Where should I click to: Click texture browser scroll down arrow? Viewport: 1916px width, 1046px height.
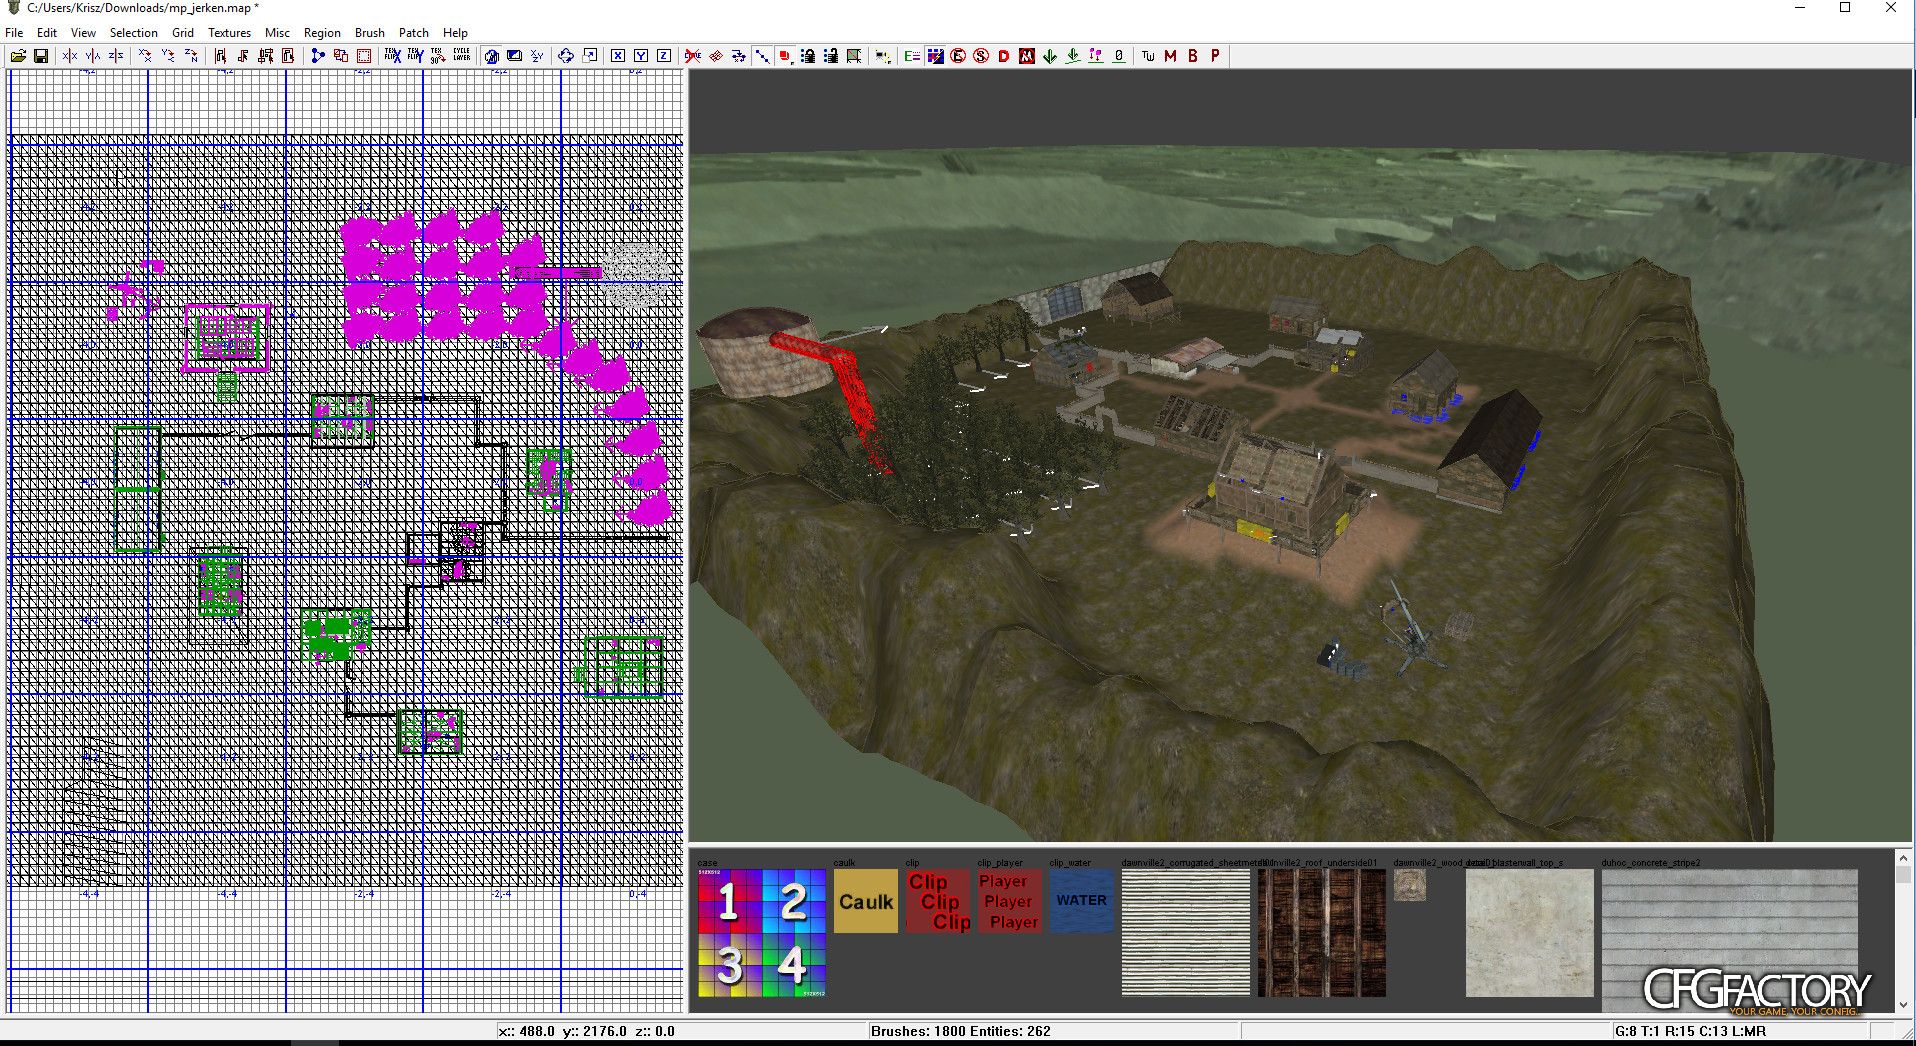pos(1903,1005)
